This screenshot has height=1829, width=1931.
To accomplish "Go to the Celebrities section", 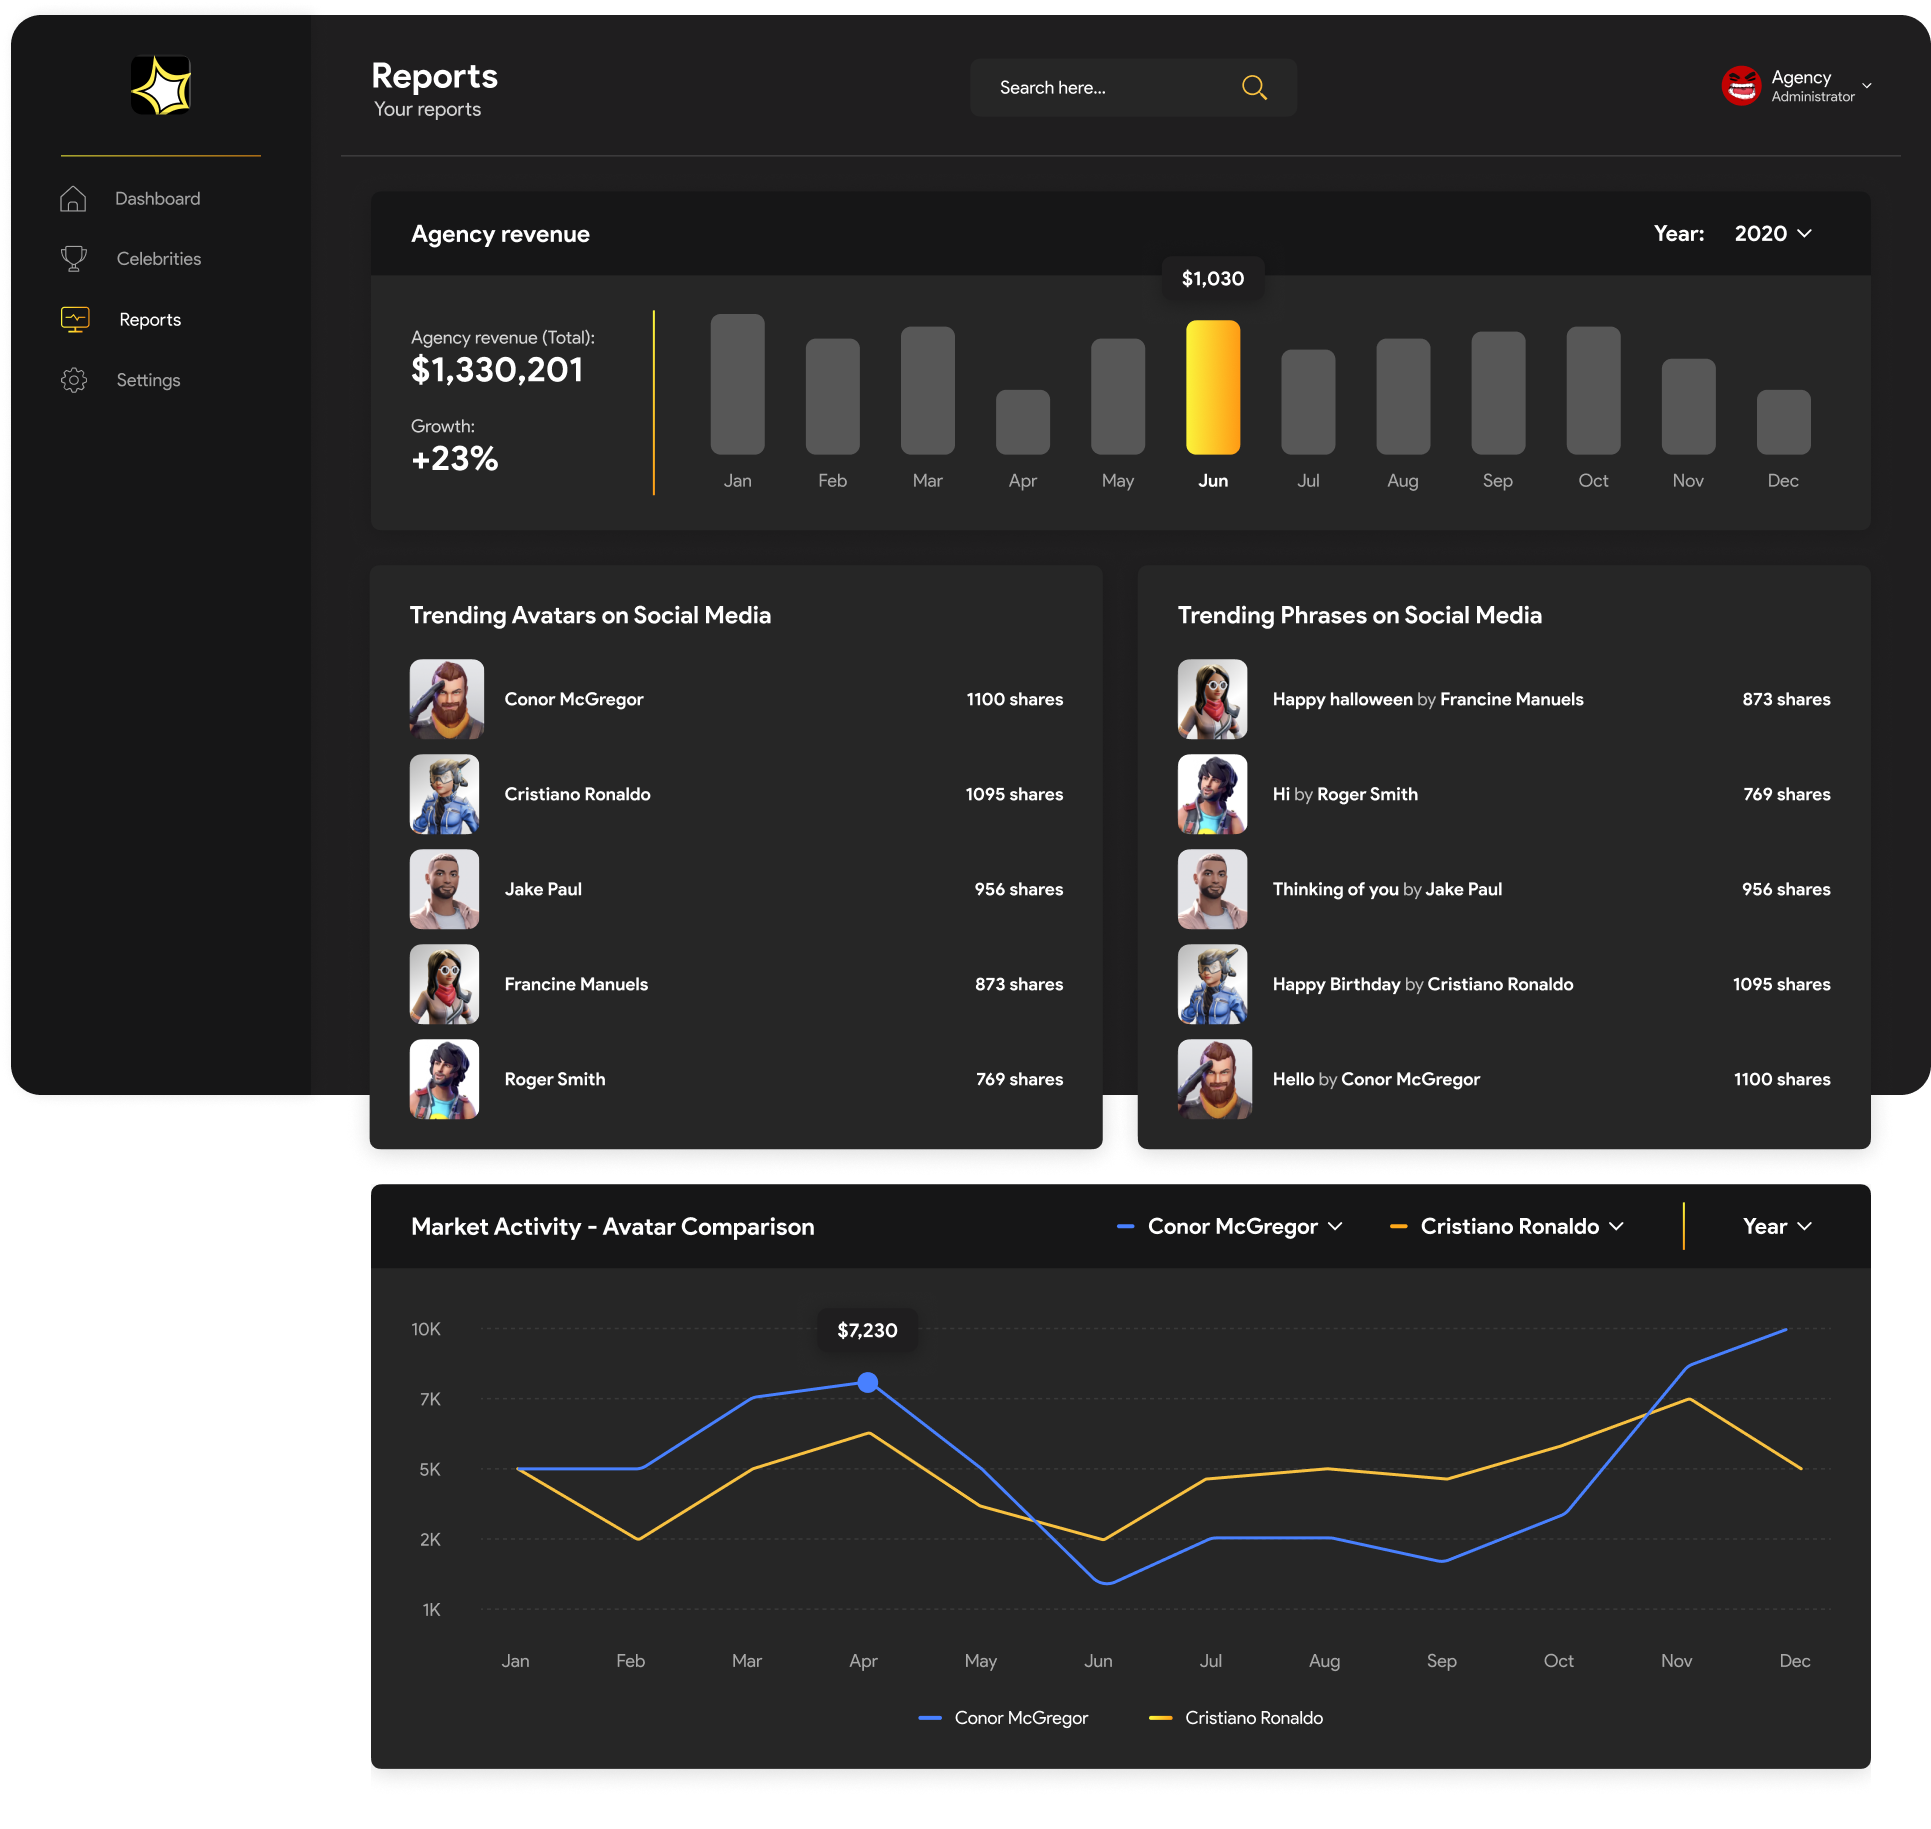I will 158,259.
